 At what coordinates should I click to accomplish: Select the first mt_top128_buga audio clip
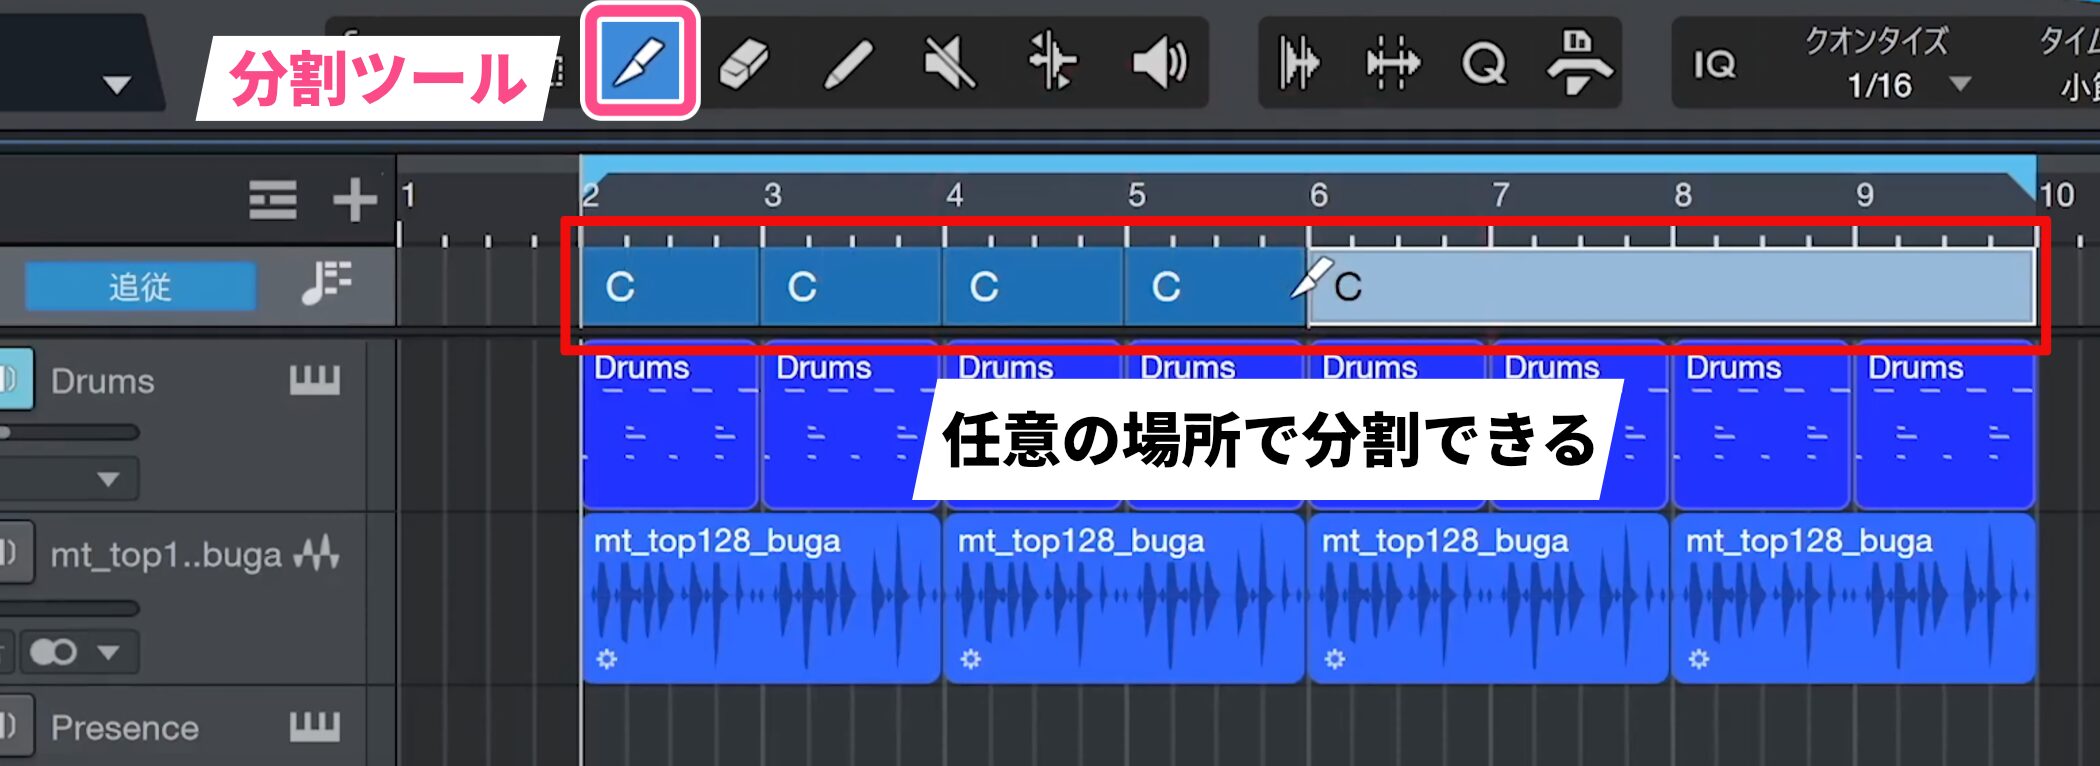(760, 600)
